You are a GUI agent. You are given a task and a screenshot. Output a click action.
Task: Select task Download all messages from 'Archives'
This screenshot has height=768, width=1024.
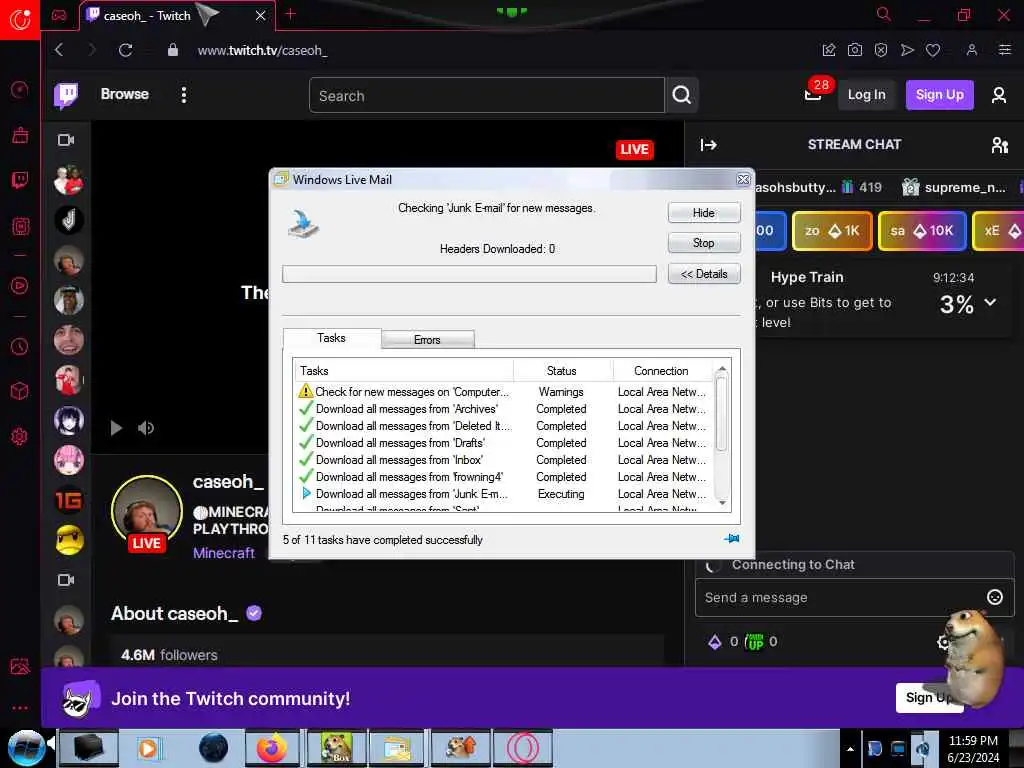tap(503, 409)
